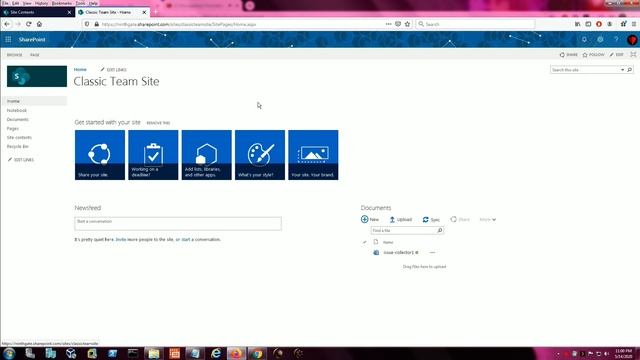The width and height of the screenshot is (640, 360).
Task: Show sidebars in Firefox toolbar
Action: coord(588,24)
